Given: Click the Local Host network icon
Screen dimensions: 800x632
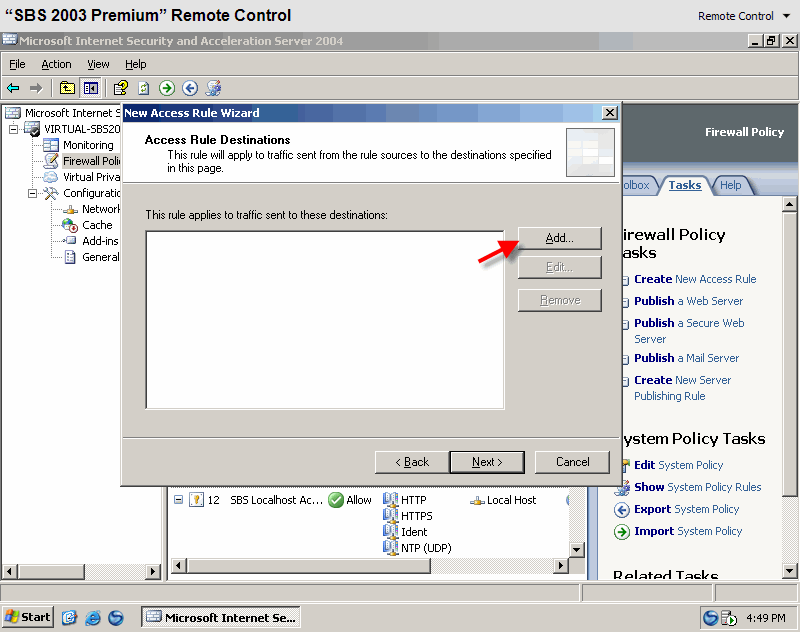Looking at the screenshot, I should [x=477, y=500].
